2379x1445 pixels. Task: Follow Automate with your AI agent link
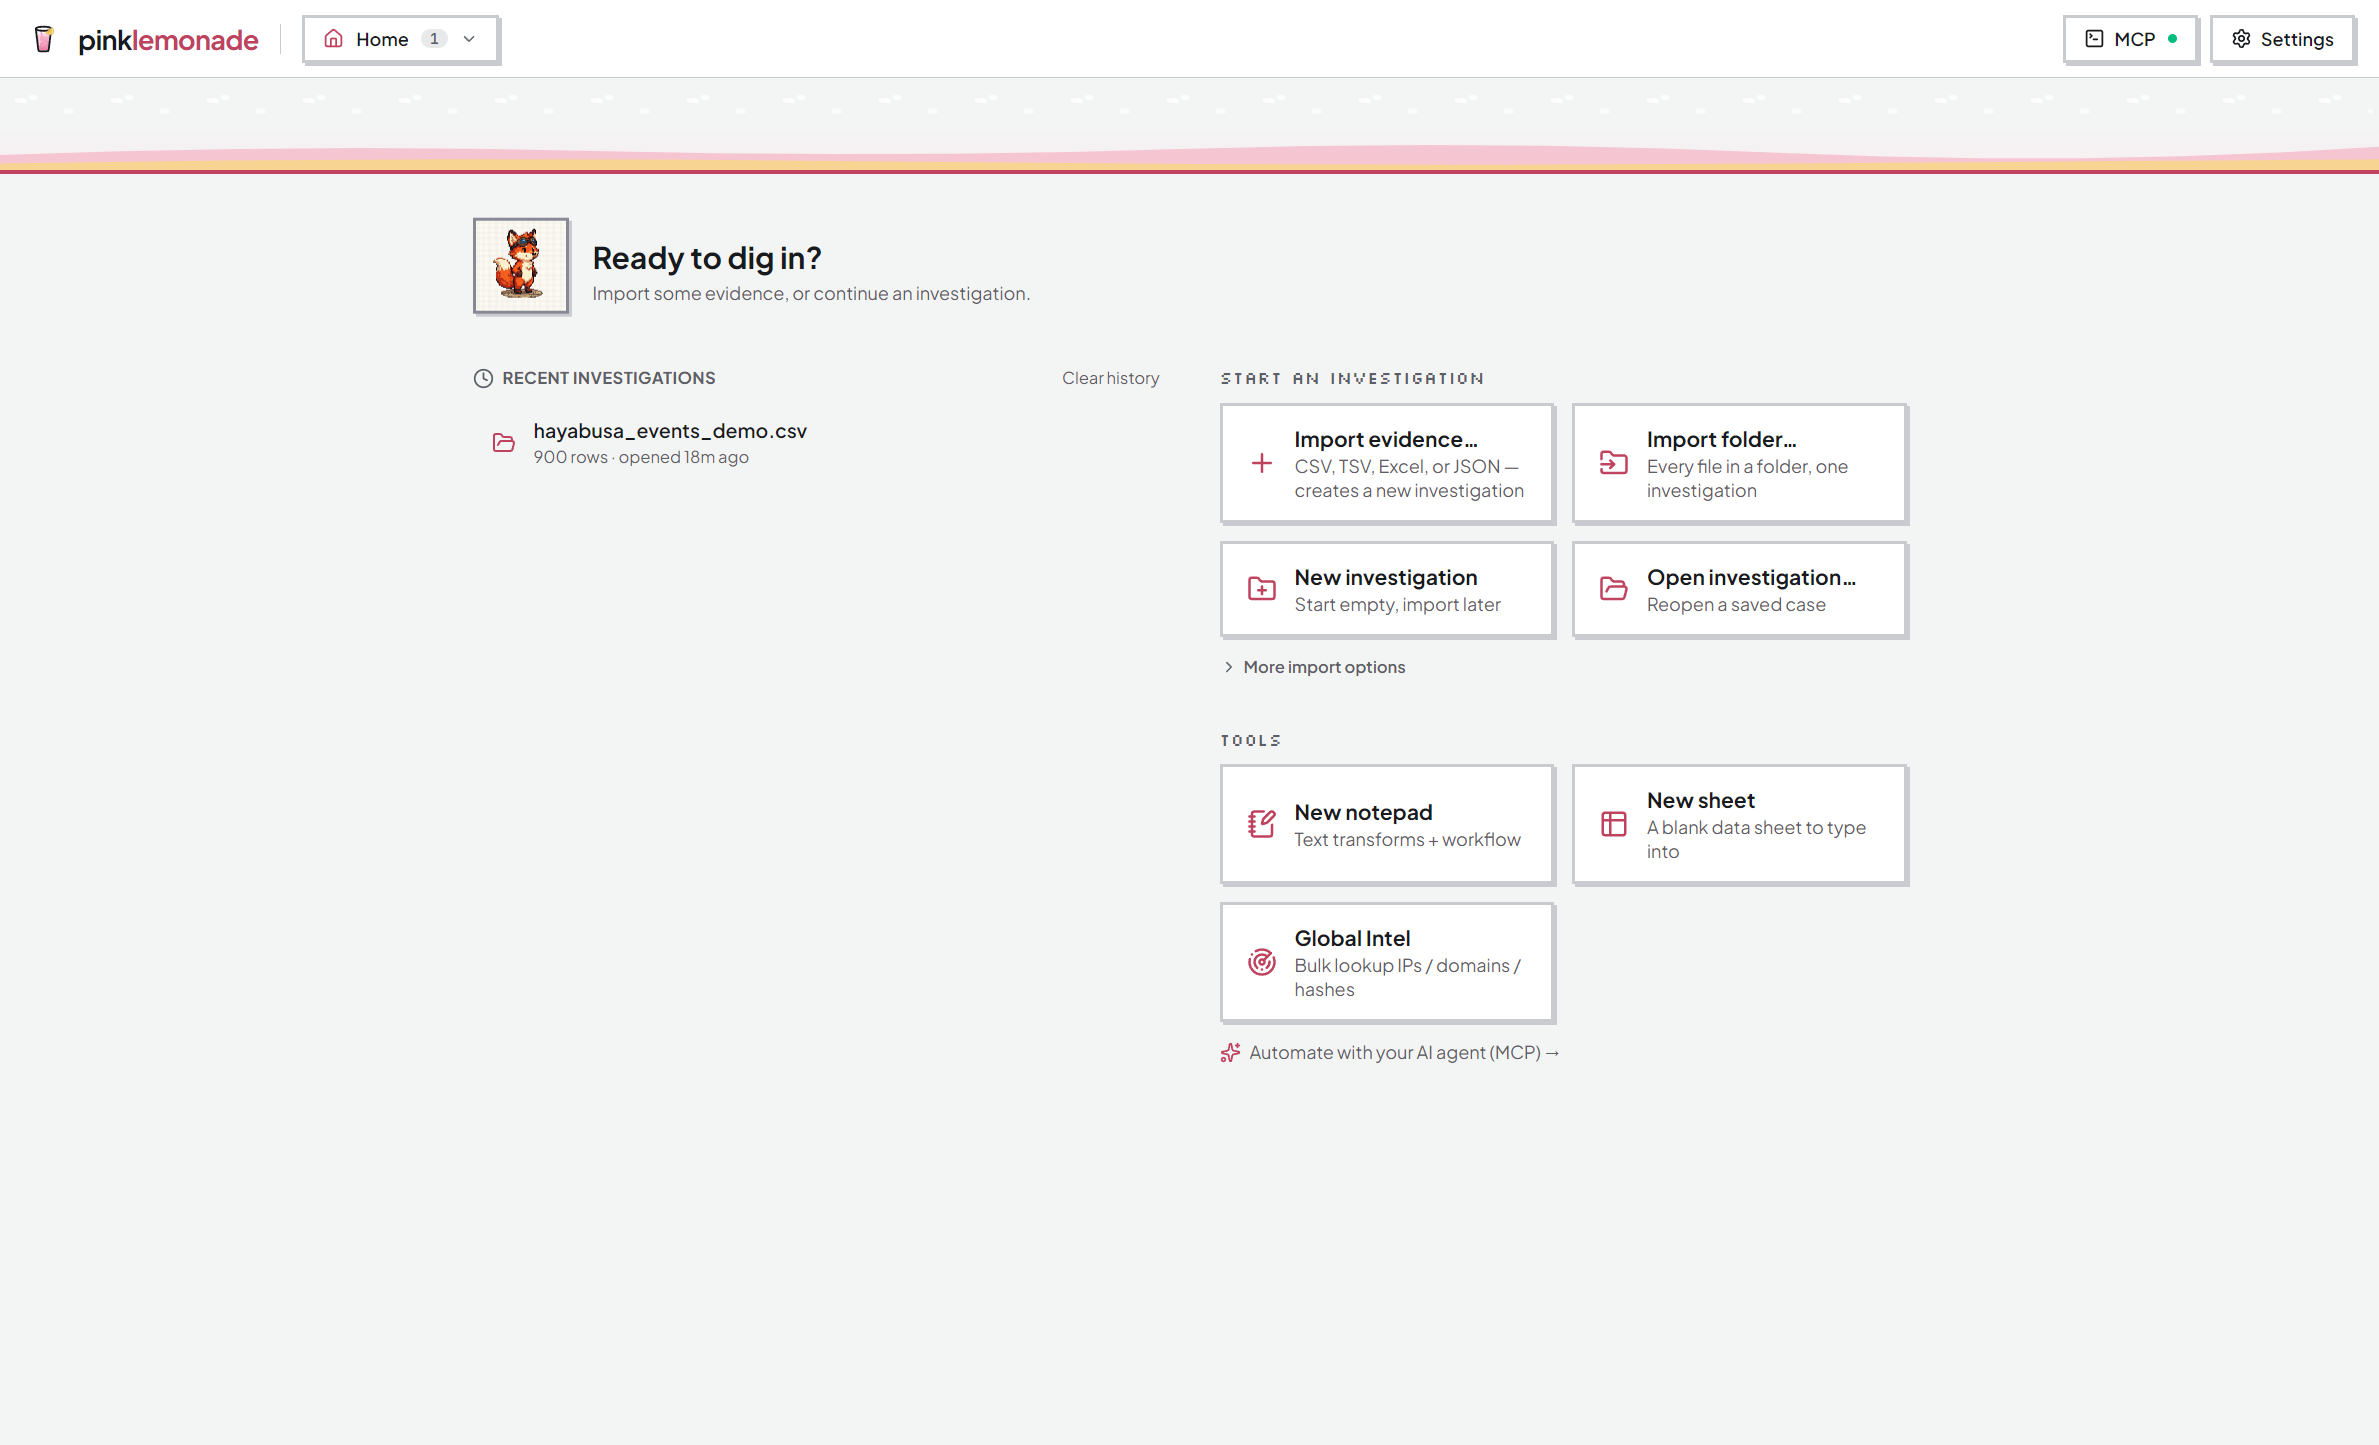[1404, 1052]
